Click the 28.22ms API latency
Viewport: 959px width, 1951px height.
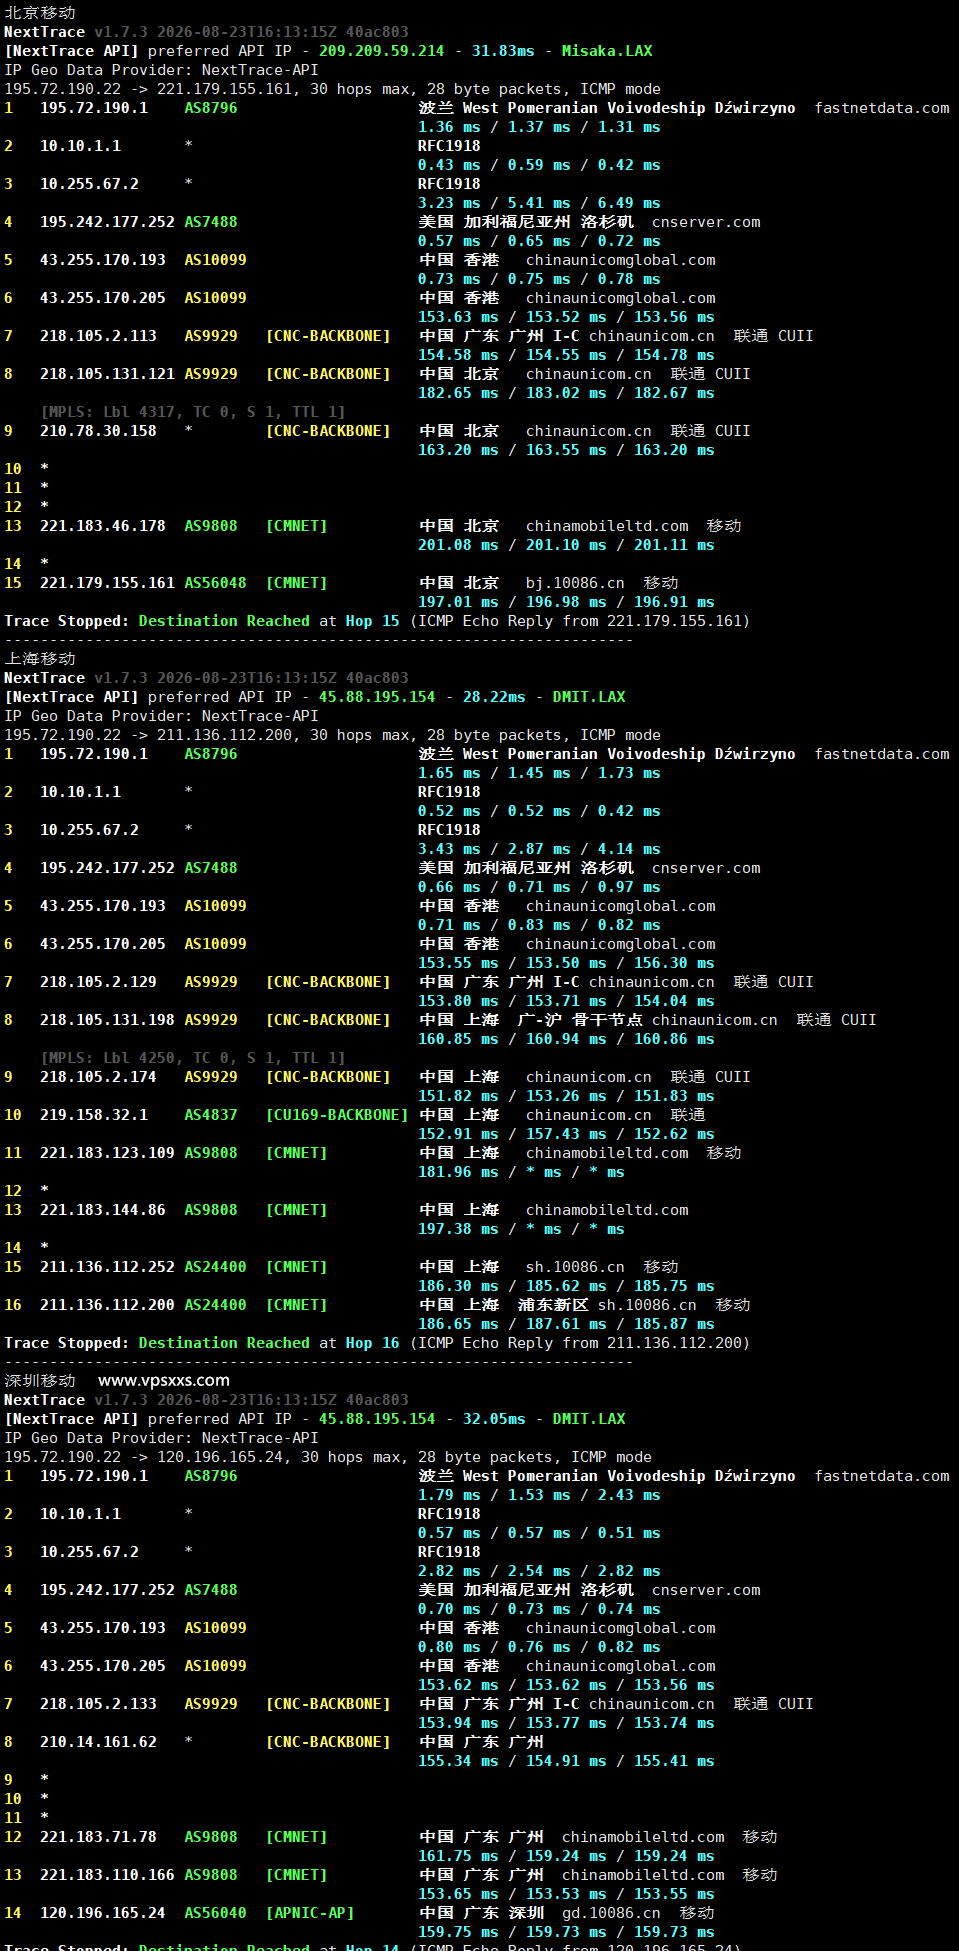click(494, 697)
